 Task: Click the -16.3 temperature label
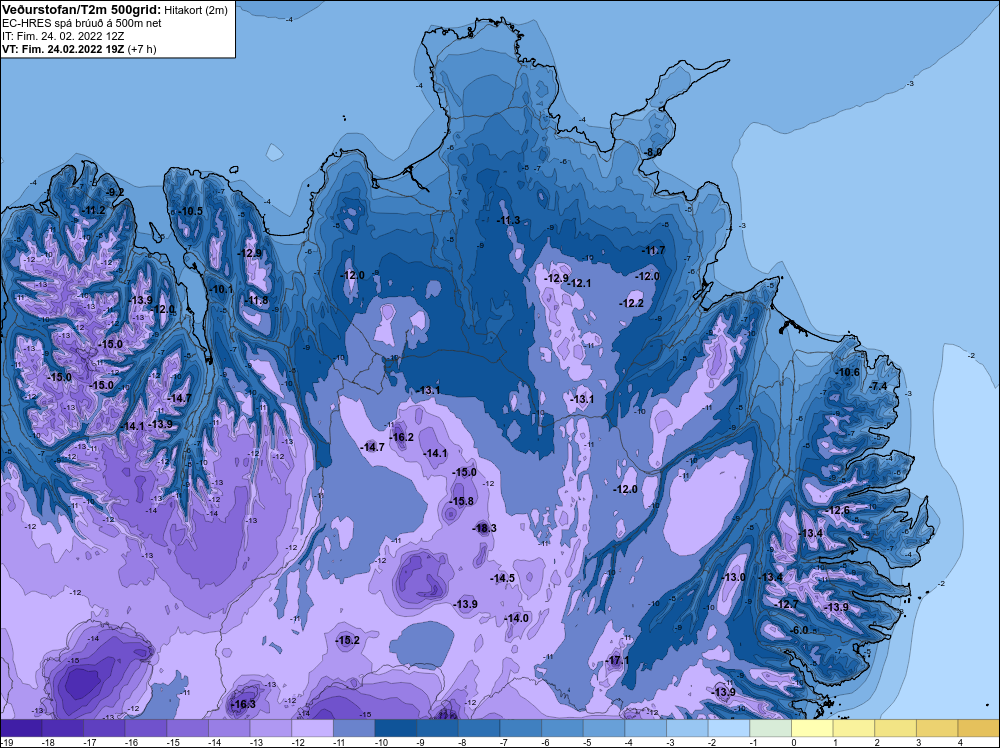tap(244, 704)
